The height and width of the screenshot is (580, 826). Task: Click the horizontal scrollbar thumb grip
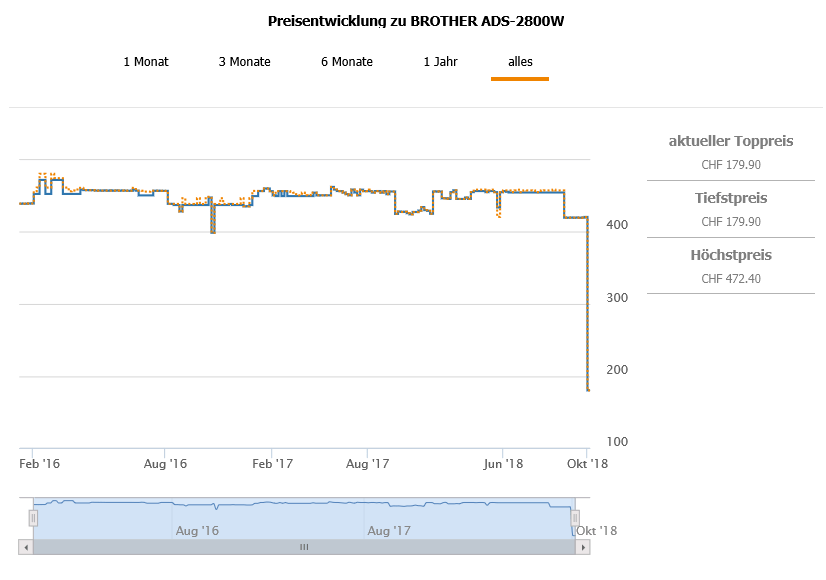pyautogui.click(x=304, y=547)
